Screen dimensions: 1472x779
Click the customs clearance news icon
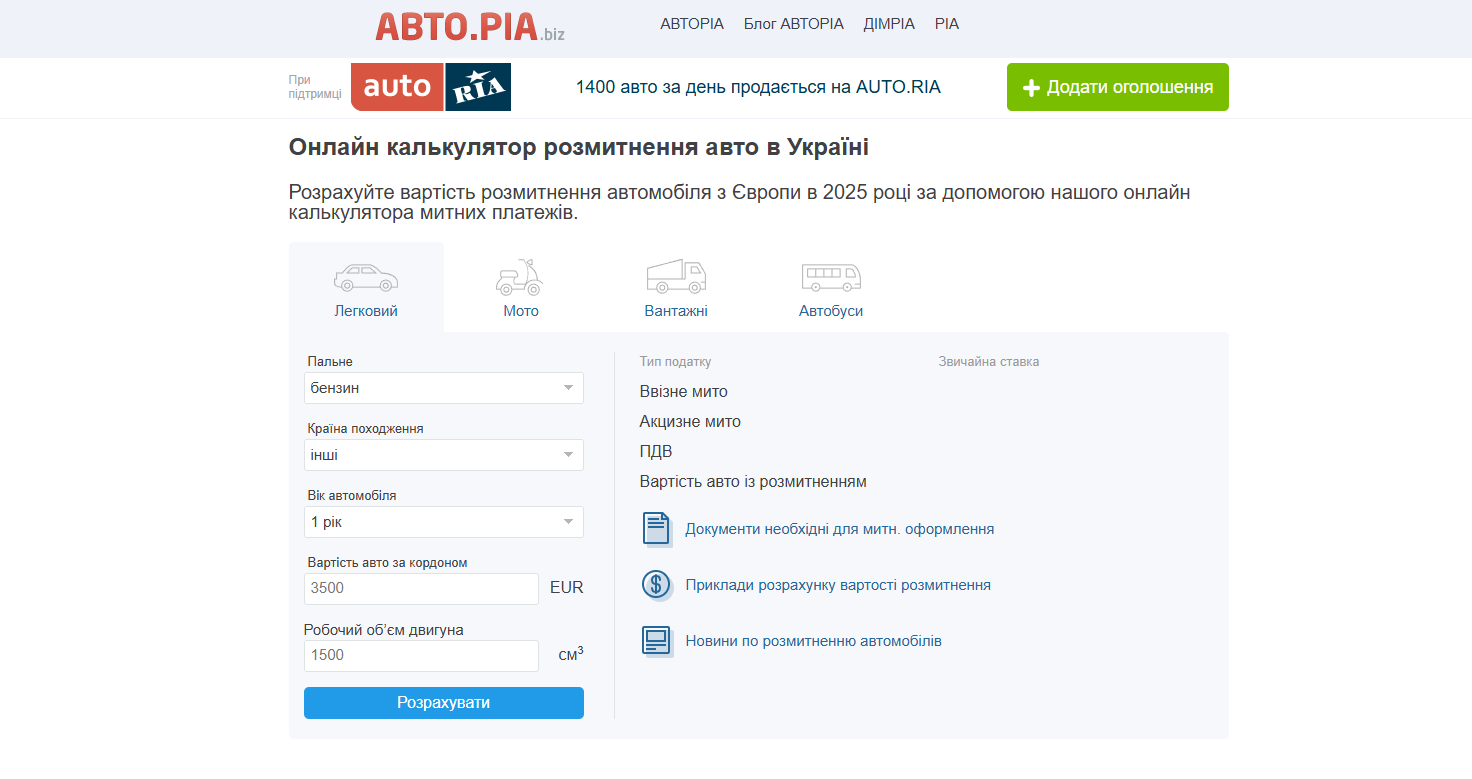[656, 641]
